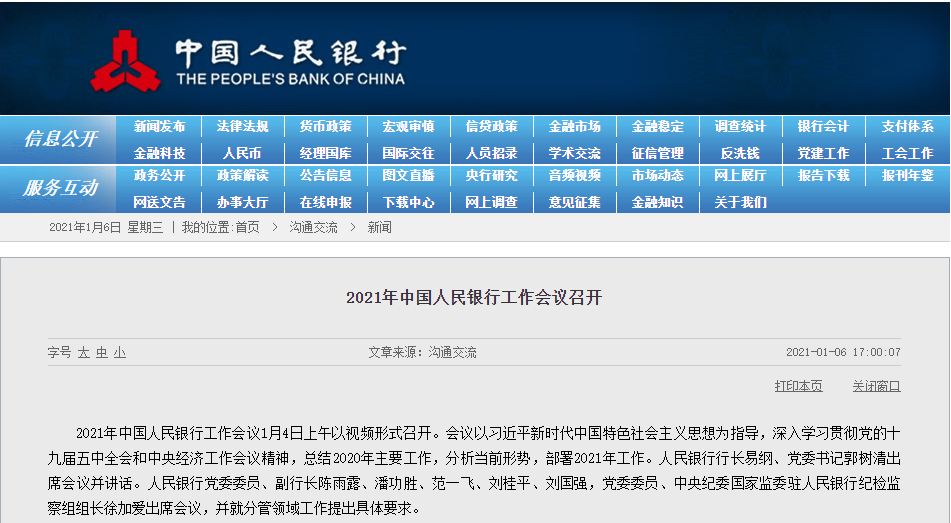
Task: Set font size to 大
Action: point(84,353)
